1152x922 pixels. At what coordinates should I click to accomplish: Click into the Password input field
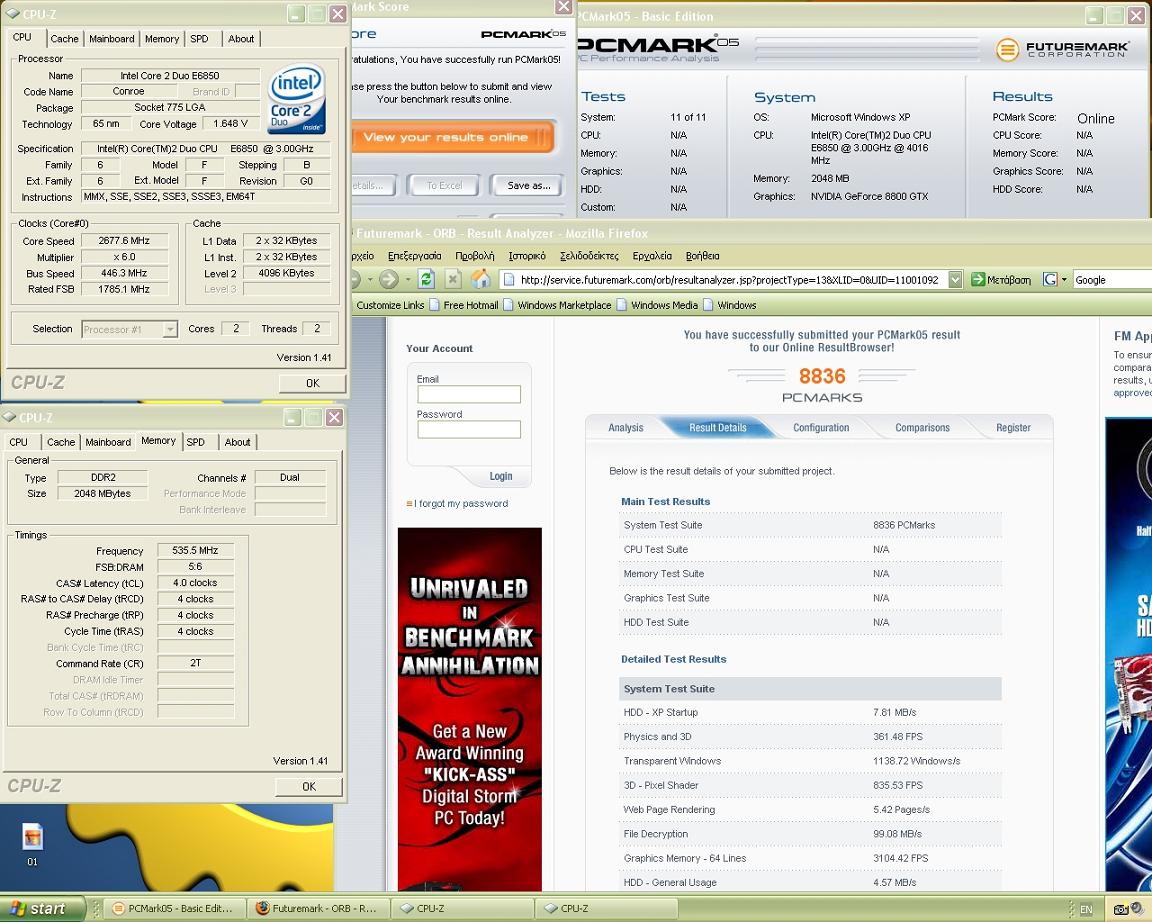pos(469,430)
